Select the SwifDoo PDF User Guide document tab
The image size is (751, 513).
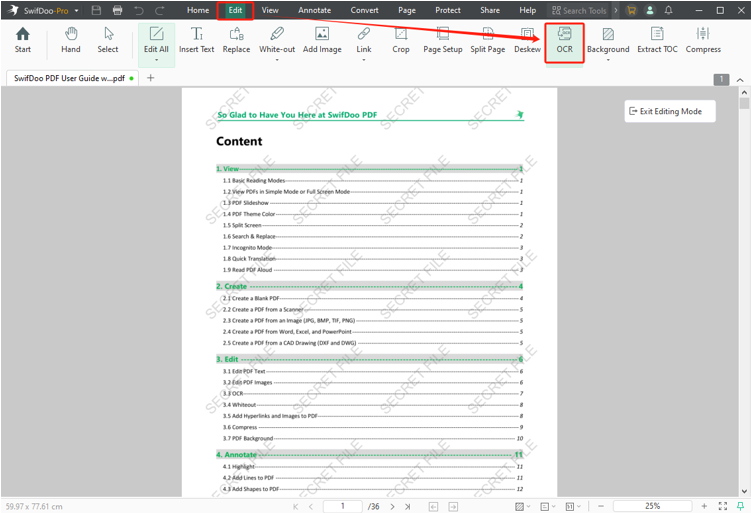(x=72, y=78)
